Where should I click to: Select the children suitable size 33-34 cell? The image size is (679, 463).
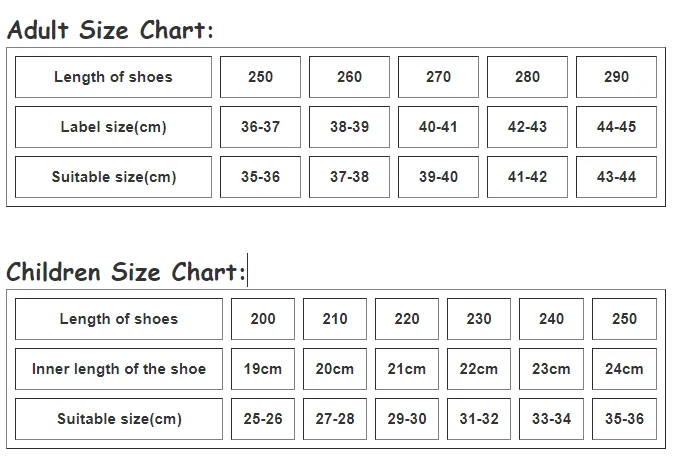click(x=552, y=419)
